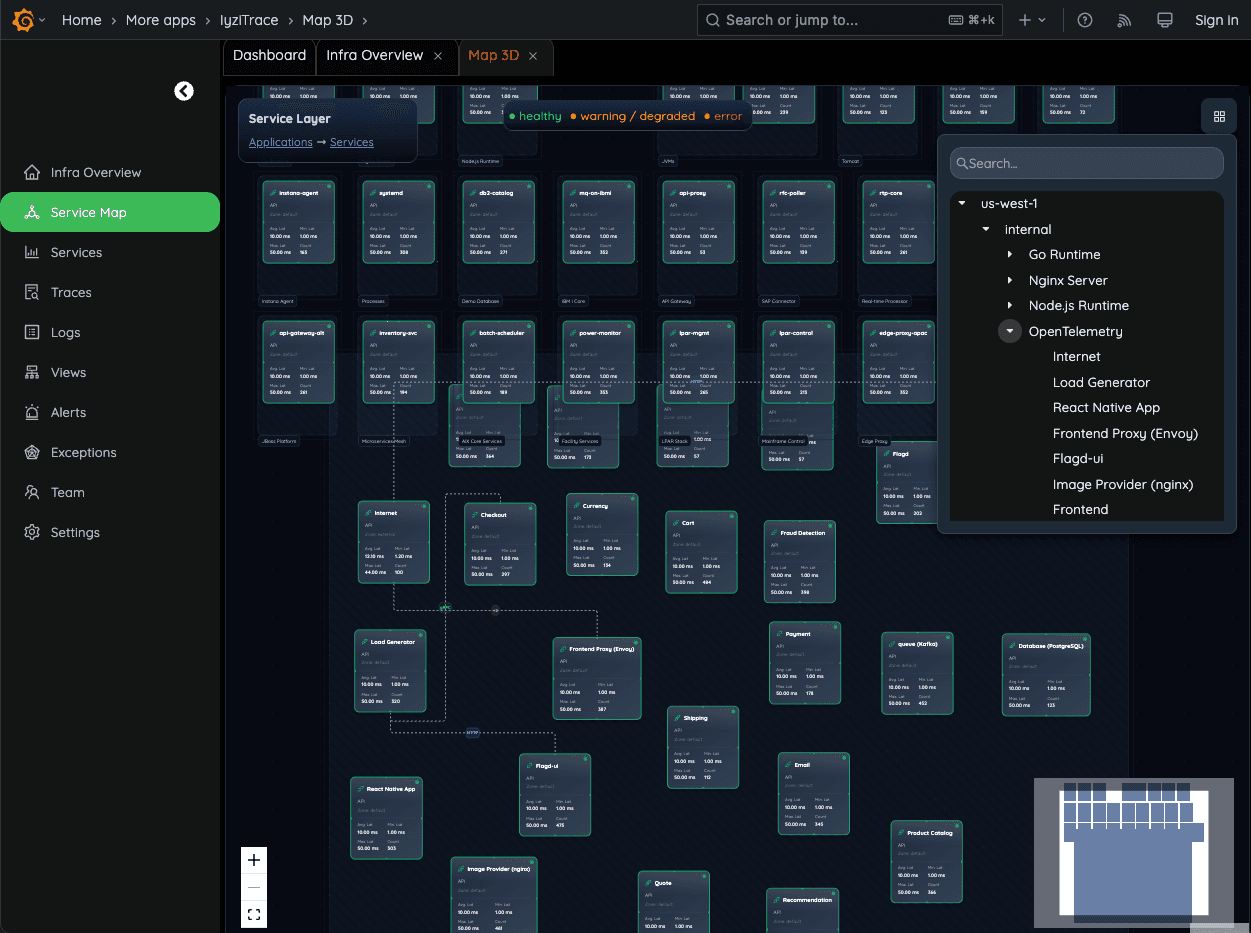Click the fullscreen fit icon on map controls

[x=253, y=913]
